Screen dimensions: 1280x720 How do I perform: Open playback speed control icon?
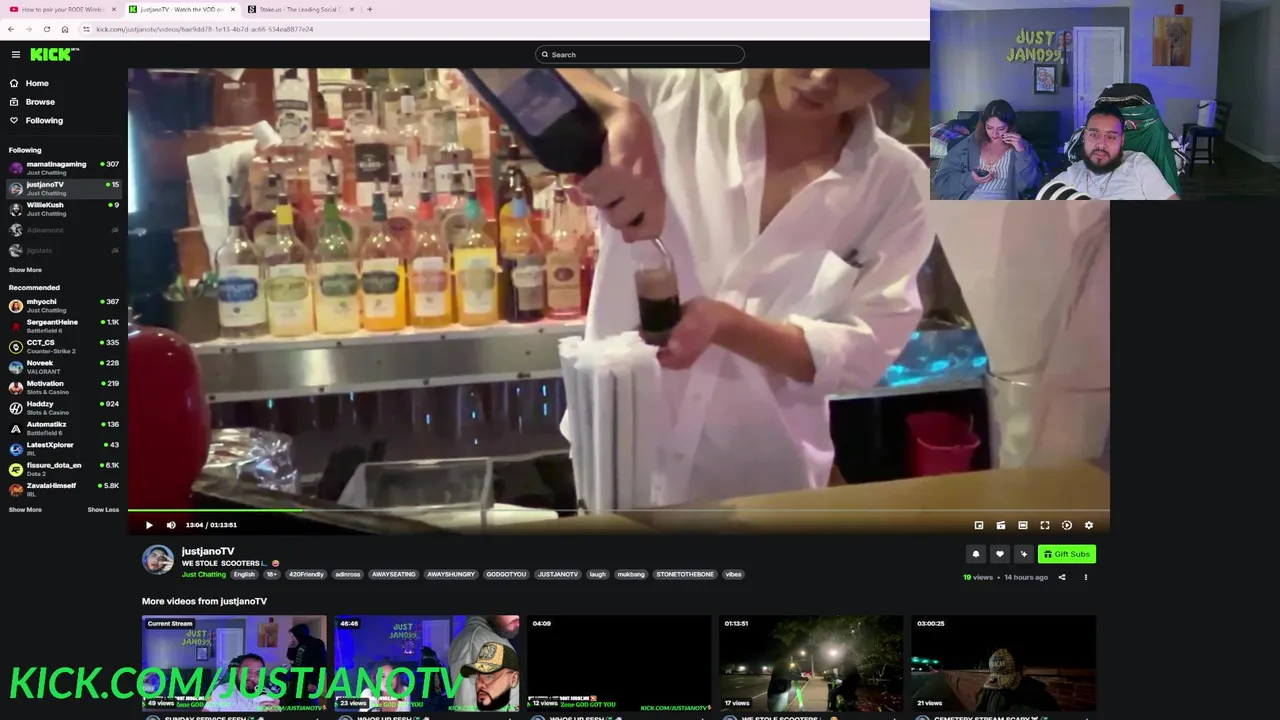pyautogui.click(x=1067, y=525)
